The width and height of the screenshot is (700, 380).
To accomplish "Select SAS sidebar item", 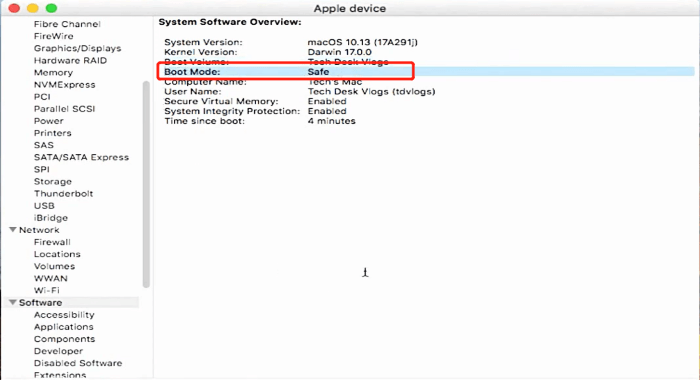I will [x=44, y=145].
